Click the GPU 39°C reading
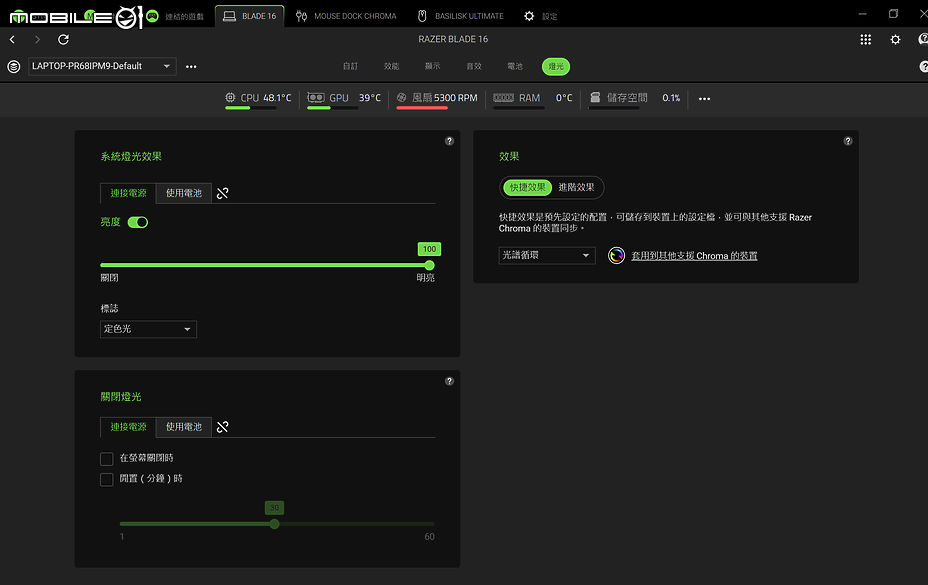This screenshot has height=585, width=928. coord(370,98)
